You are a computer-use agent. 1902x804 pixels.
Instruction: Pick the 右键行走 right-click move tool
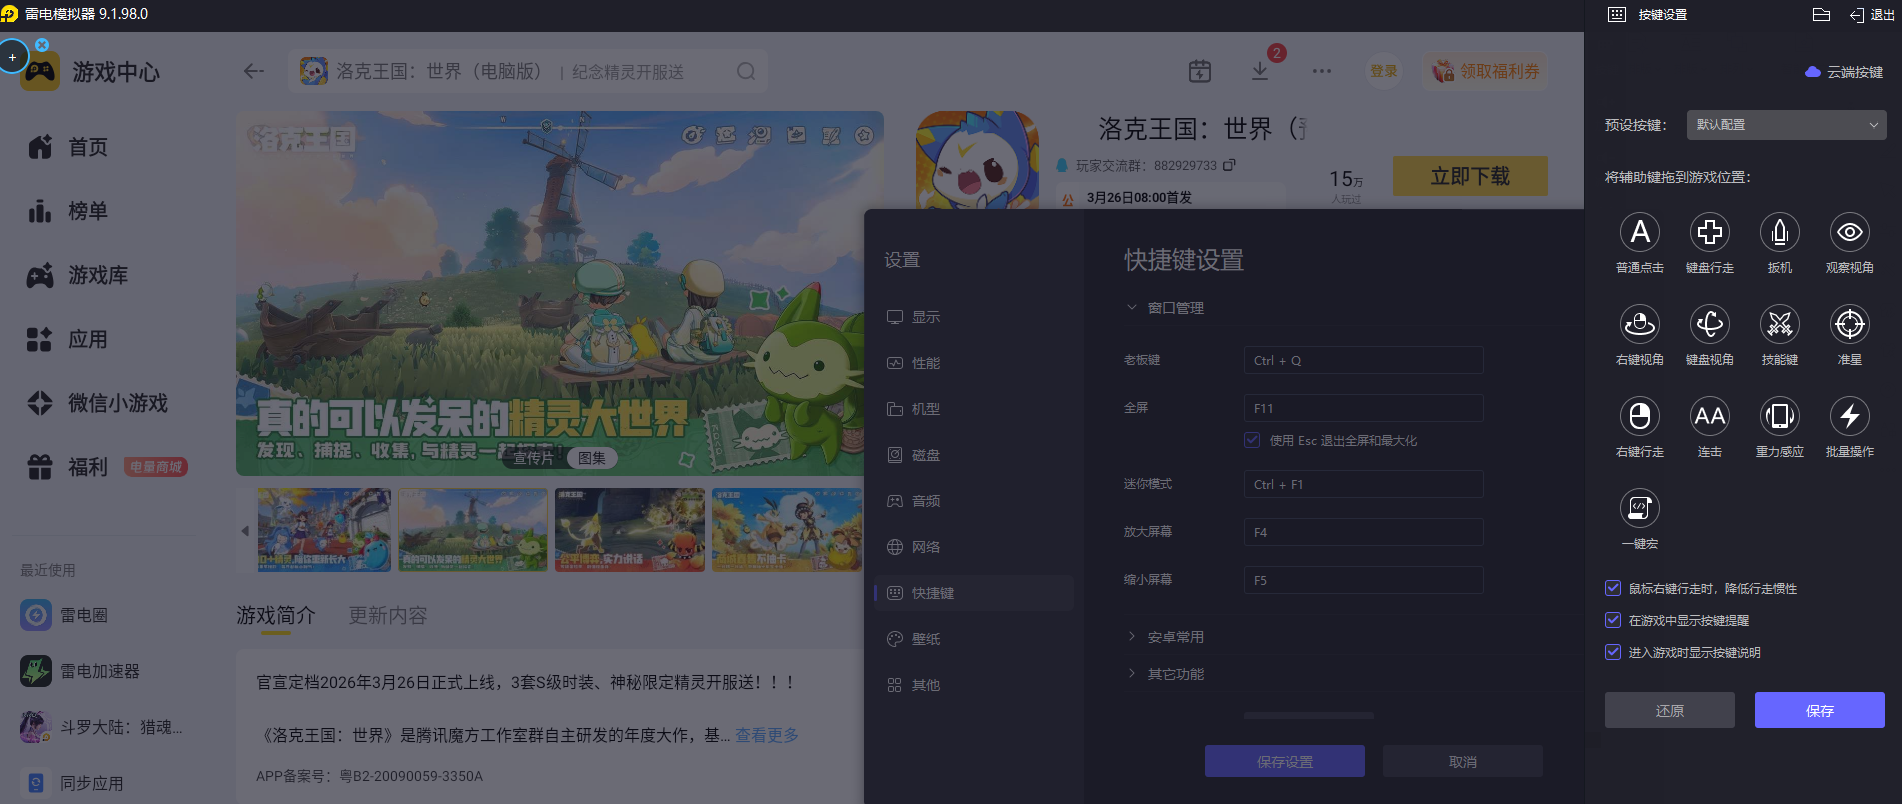(1640, 416)
